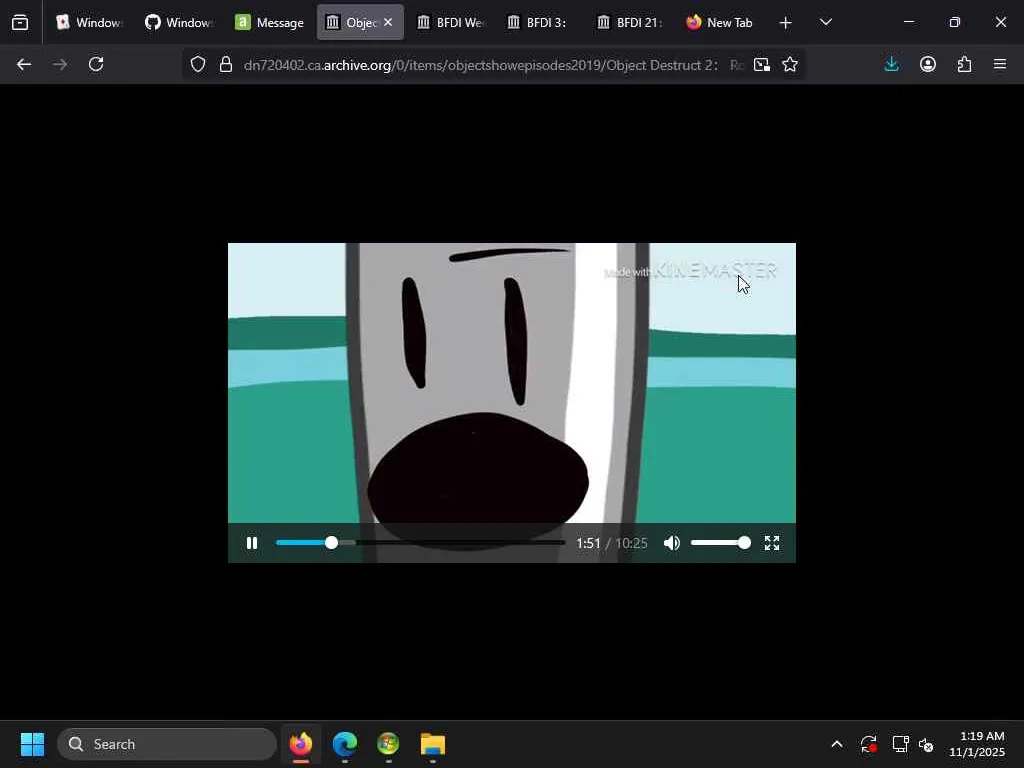Reload the current page
Screen dimensions: 1024x768
96,64
